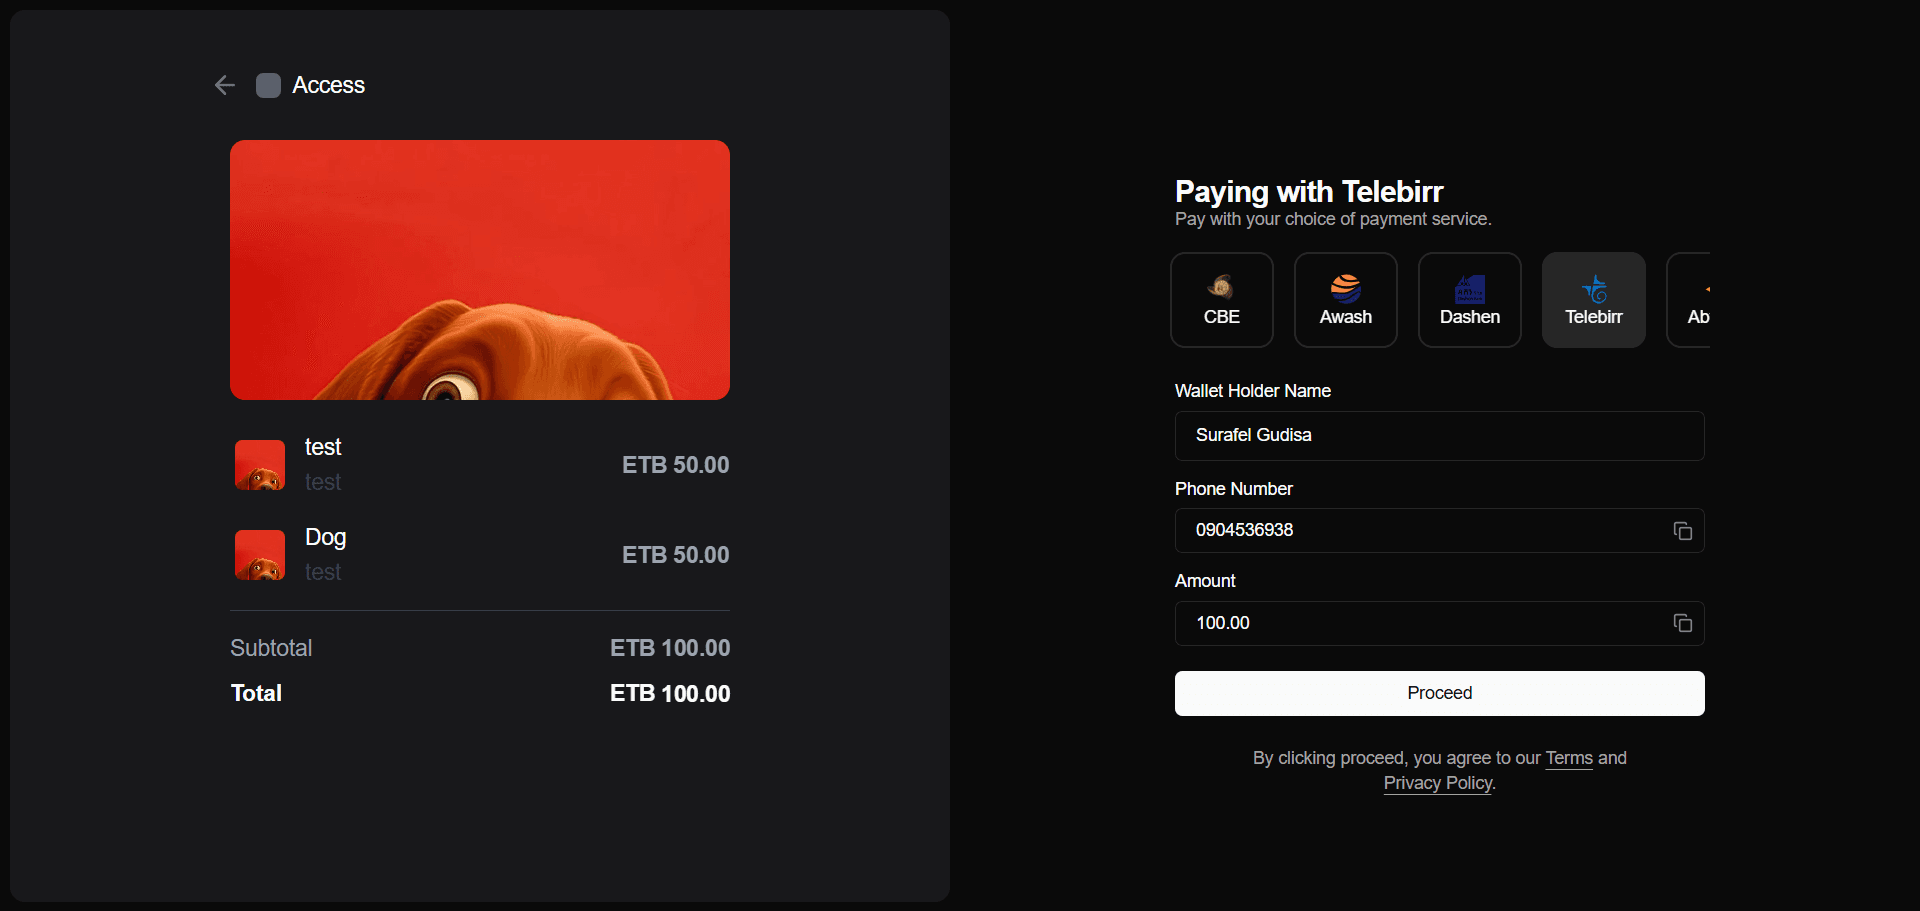Copy the phone number using the copy icon

[x=1682, y=530]
